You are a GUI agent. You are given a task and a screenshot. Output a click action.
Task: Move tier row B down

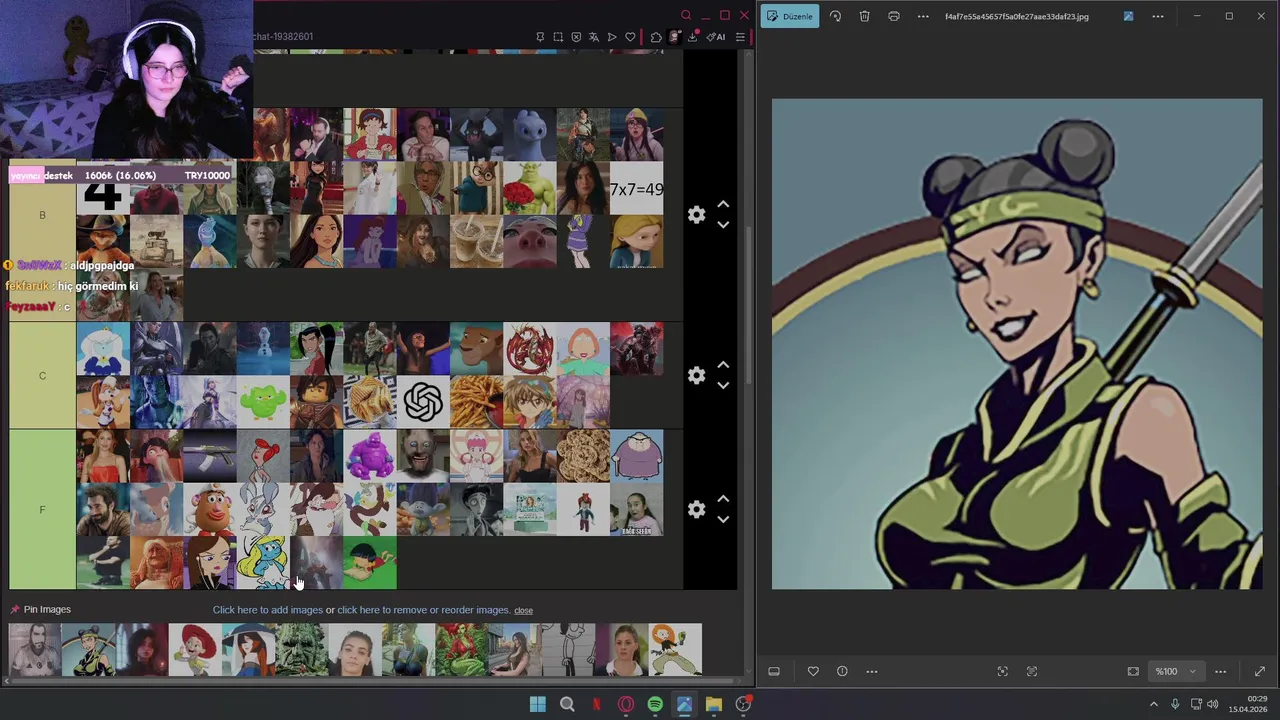click(723, 225)
